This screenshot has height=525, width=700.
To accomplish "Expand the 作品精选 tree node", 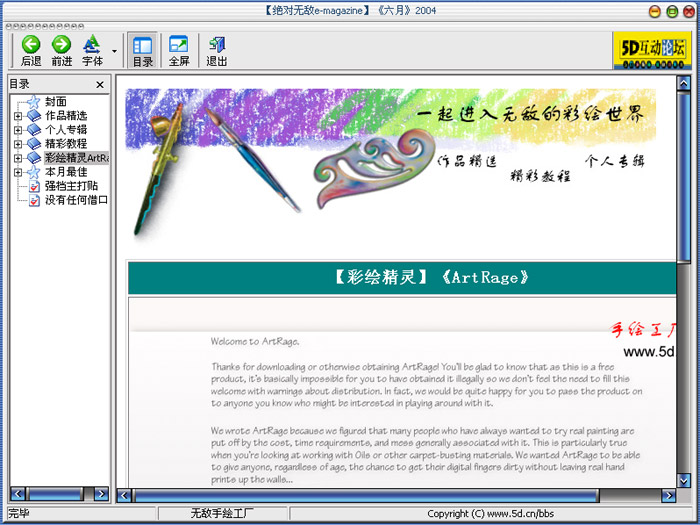I will [17, 116].
